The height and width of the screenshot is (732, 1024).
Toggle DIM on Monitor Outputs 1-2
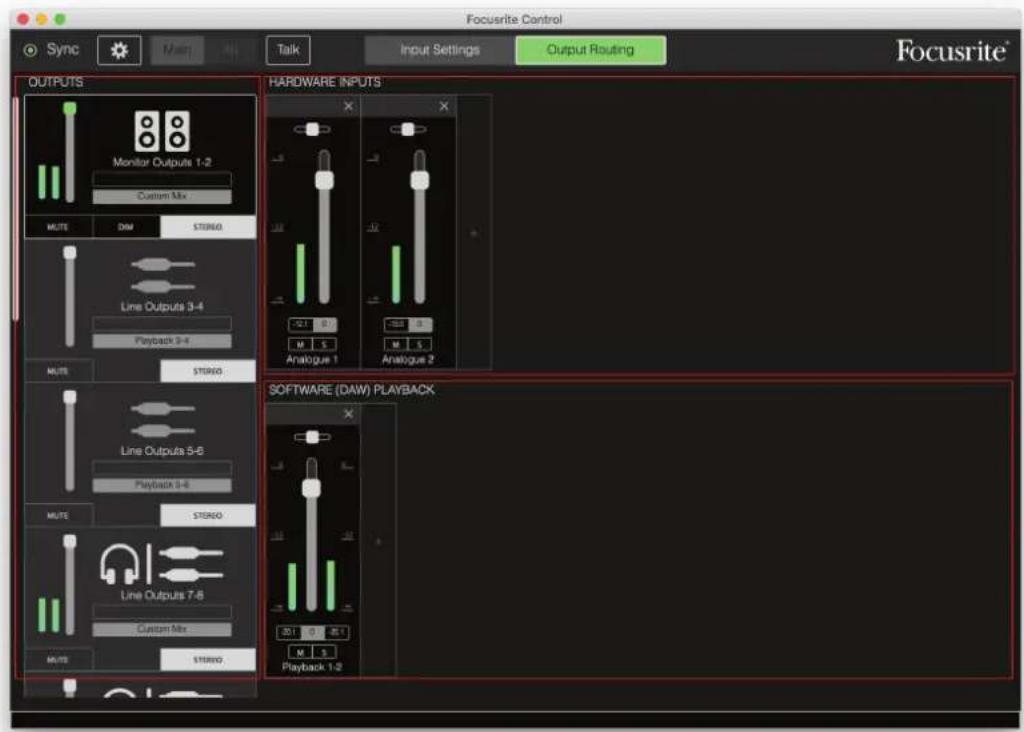(126, 227)
